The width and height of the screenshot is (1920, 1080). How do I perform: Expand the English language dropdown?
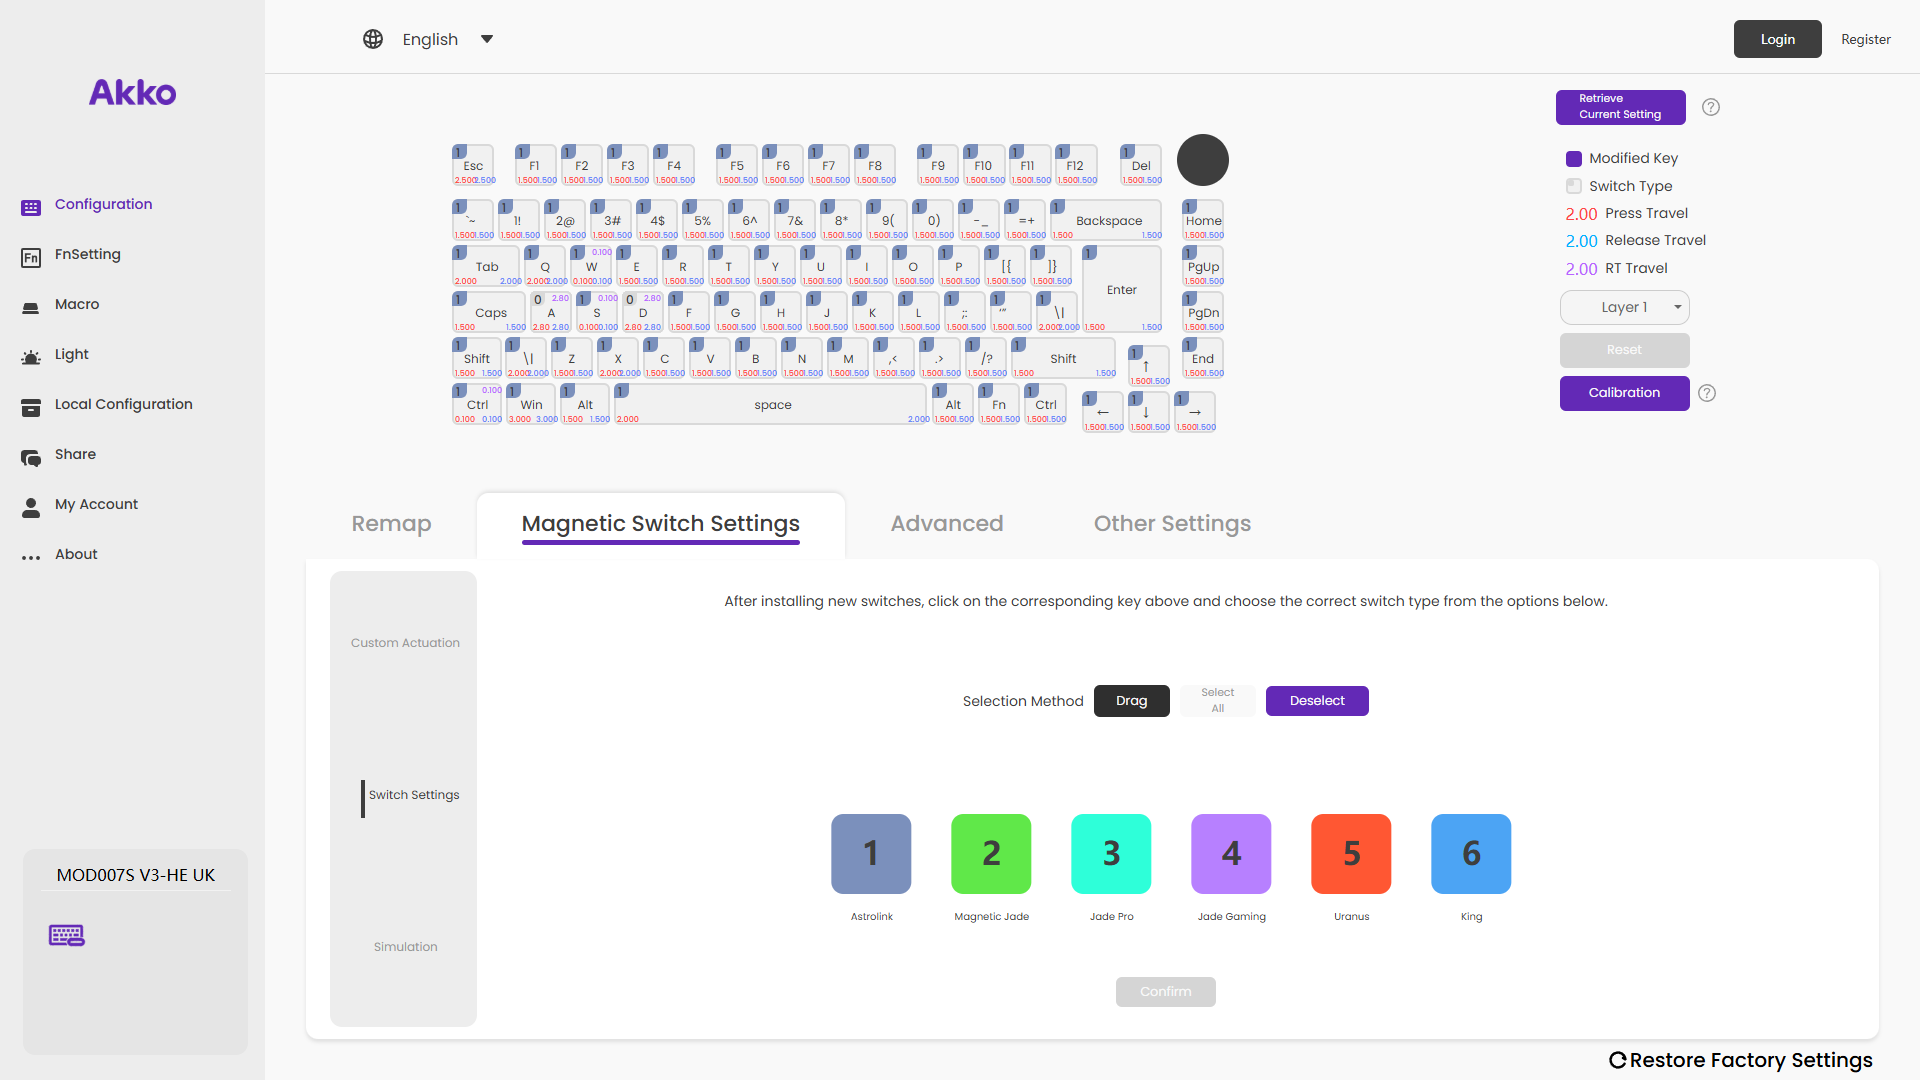pyautogui.click(x=487, y=39)
